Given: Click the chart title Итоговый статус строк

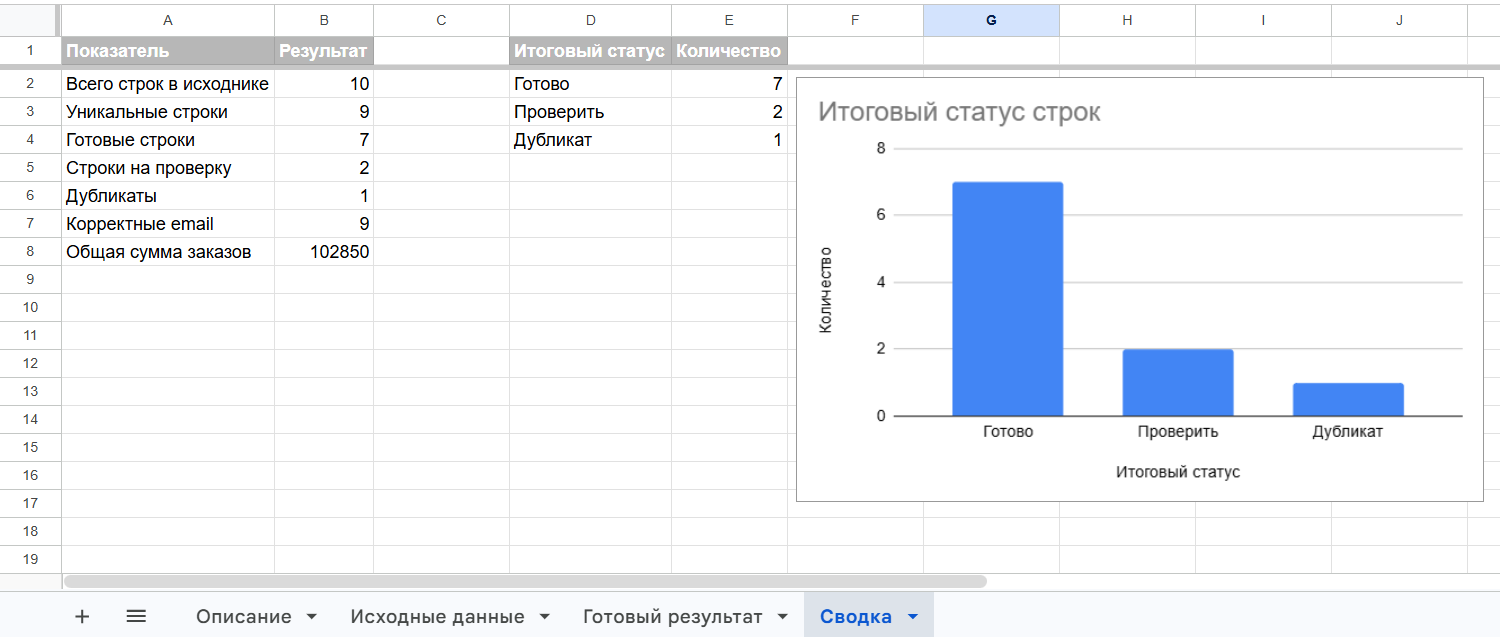Looking at the screenshot, I should [959, 112].
